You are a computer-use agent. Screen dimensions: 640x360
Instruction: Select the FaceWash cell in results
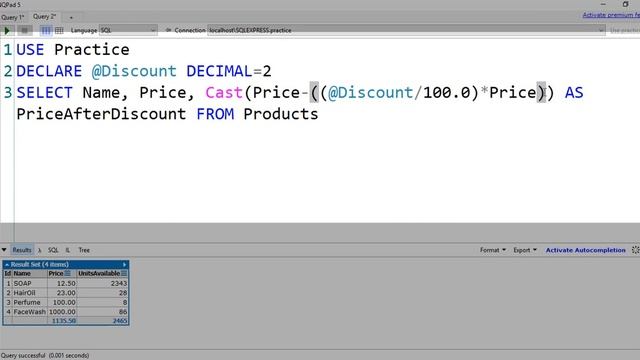point(29,312)
